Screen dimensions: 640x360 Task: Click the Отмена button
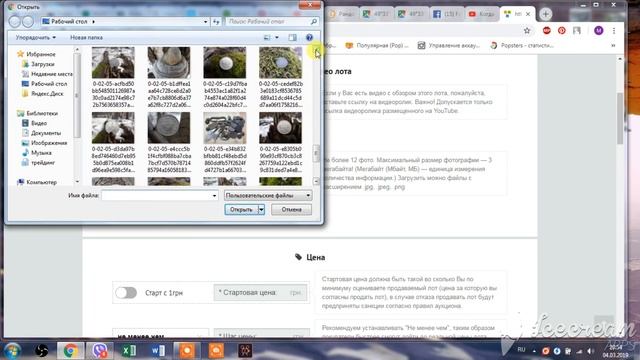coord(291,209)
